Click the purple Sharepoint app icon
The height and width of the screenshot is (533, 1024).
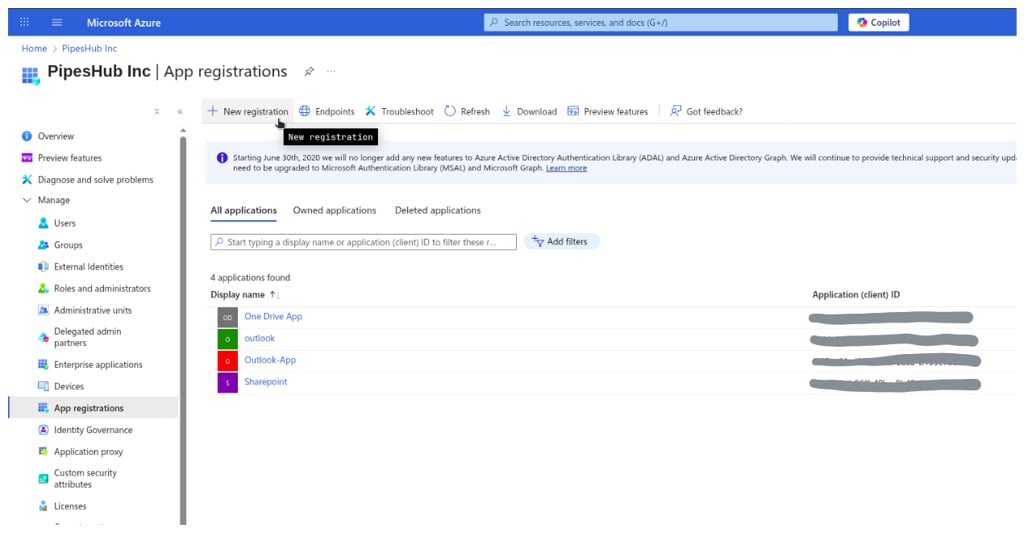pyautogui.click(x=227, y=383)
